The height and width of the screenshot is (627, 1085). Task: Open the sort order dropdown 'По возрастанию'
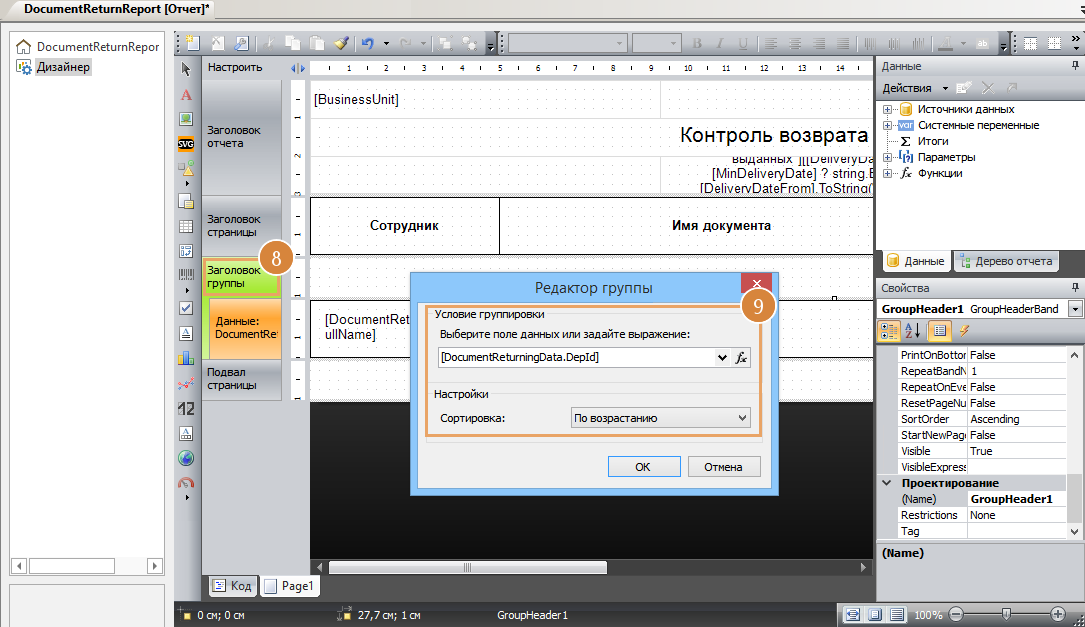pos(660,418)
